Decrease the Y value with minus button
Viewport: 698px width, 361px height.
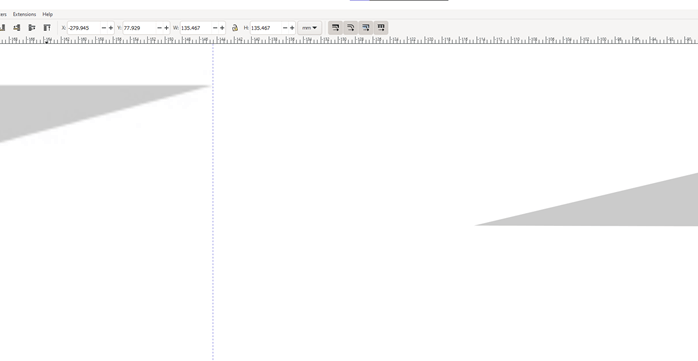160,28
